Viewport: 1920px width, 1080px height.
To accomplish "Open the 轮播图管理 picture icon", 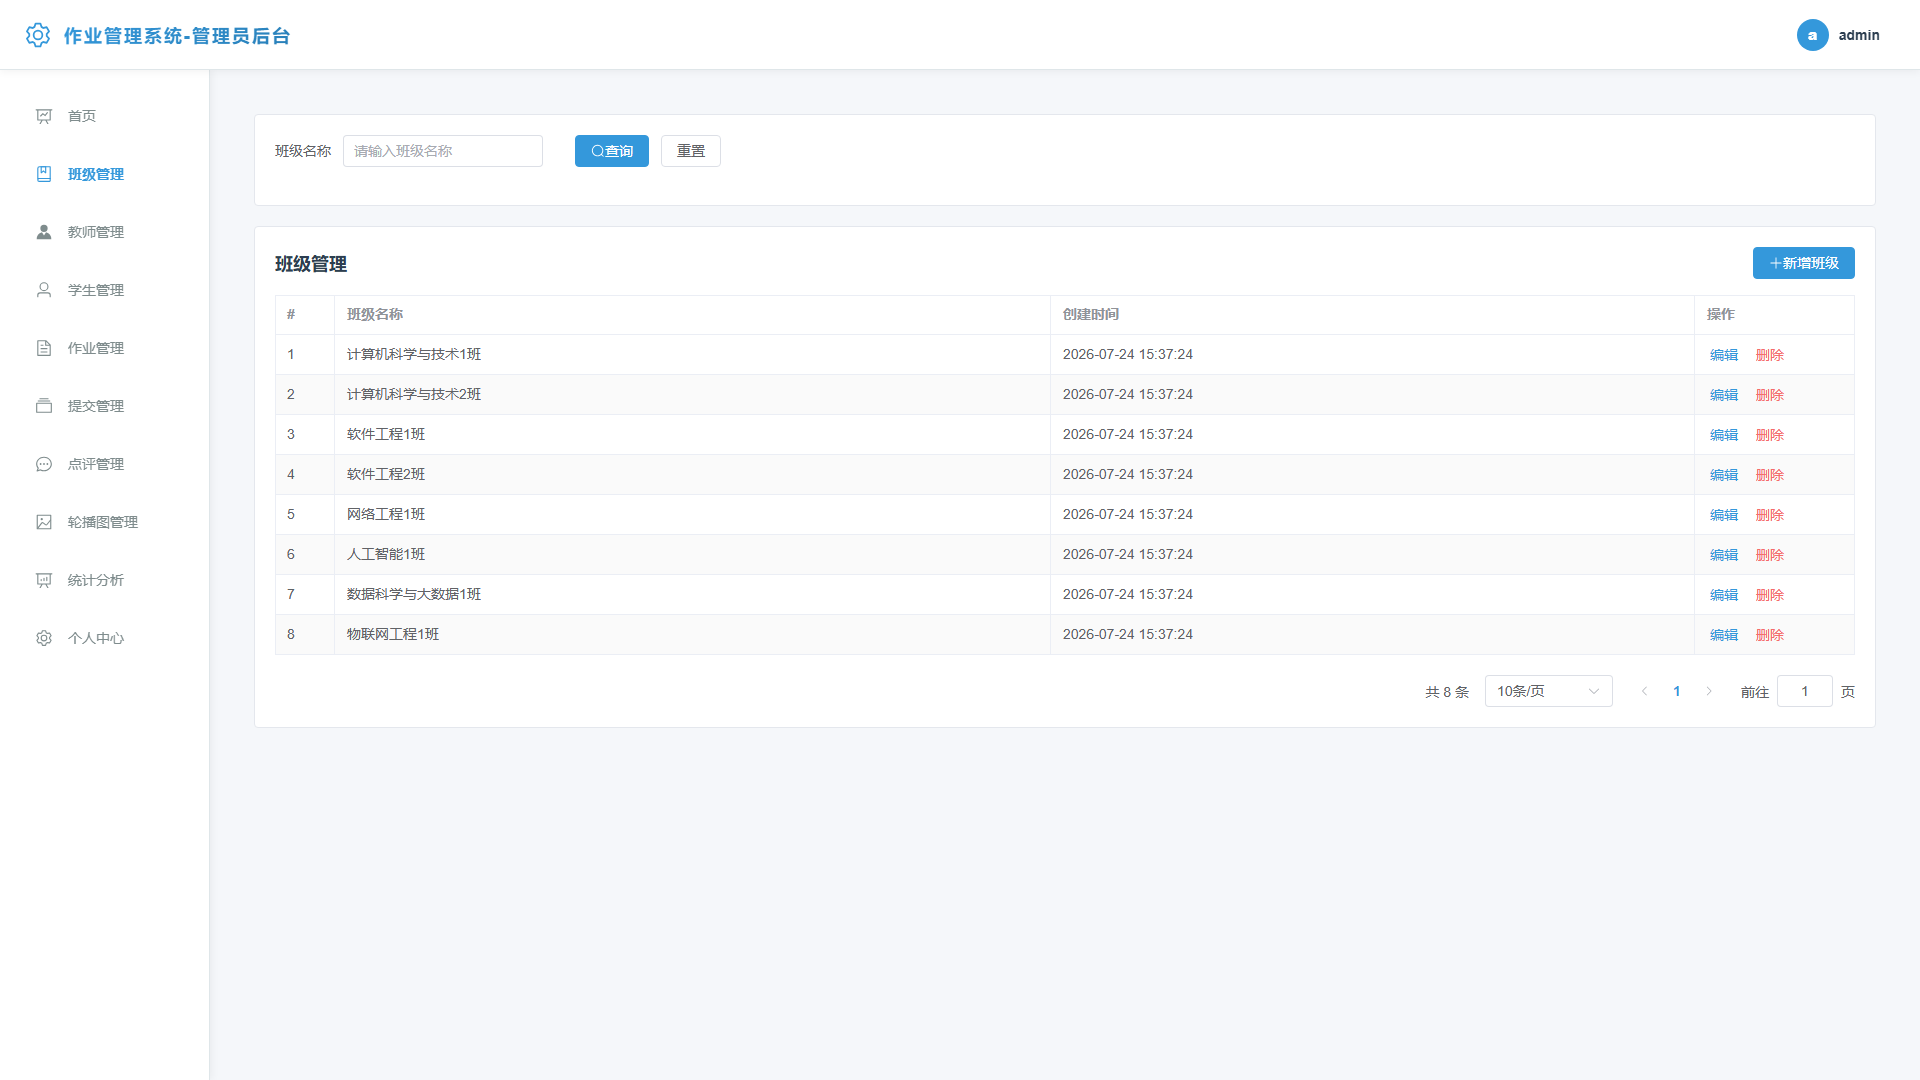I will click(44, 522).
